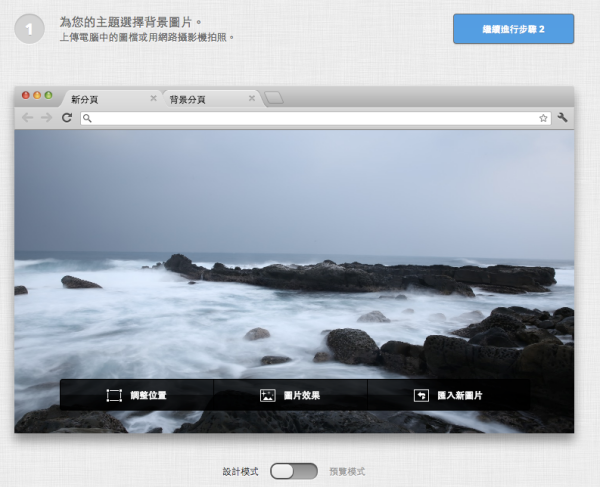The width and height of the screenshot is (600, 487).
Task: Click the green maximize window dot
Action: pyautogui.click(x=49, y=95)
